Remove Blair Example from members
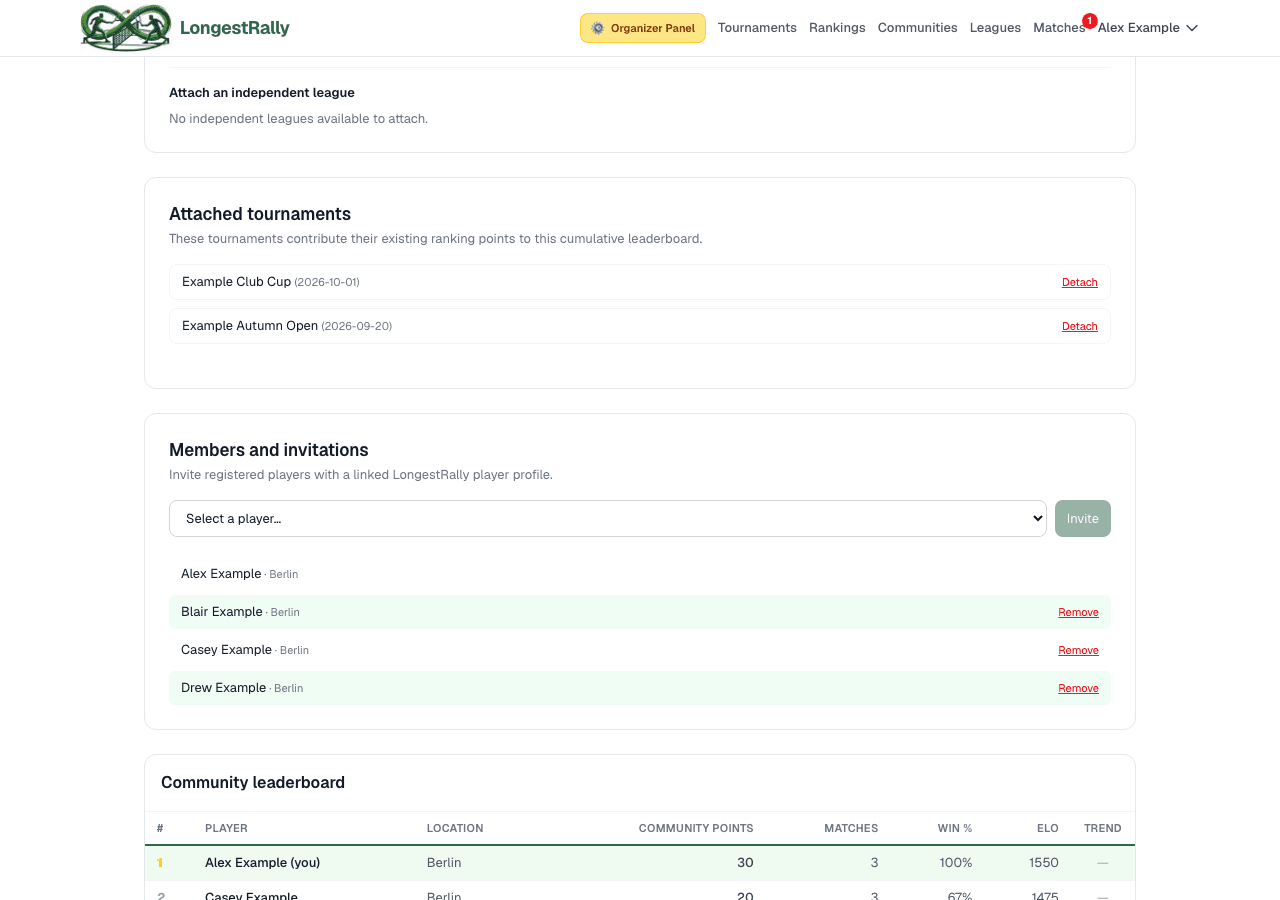1280x900 pixels. (x=1078, y=612)
